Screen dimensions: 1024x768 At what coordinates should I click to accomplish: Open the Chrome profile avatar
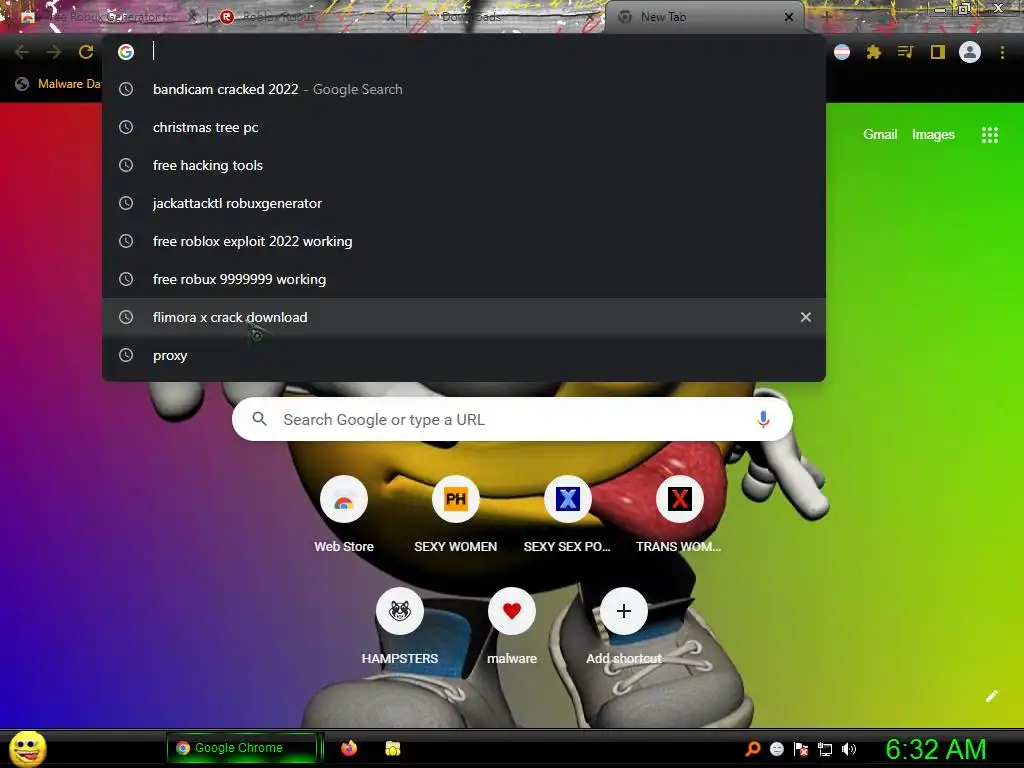click(970, 52)
